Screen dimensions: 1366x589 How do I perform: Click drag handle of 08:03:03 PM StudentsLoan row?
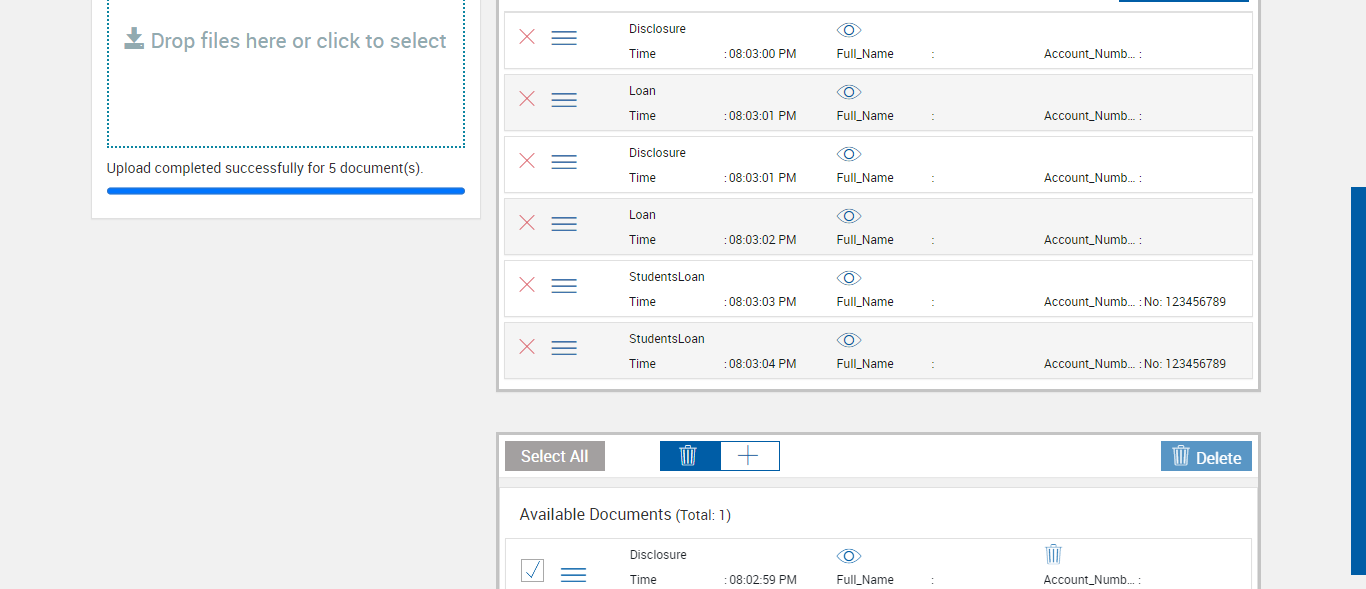(x=564, y=286)
